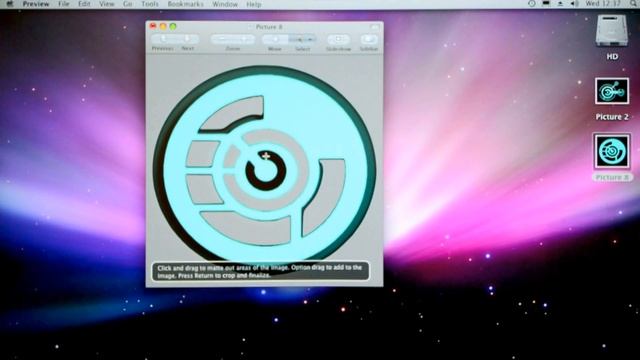
Task: Click the Picture 8 window title
Action: [269, 27]
